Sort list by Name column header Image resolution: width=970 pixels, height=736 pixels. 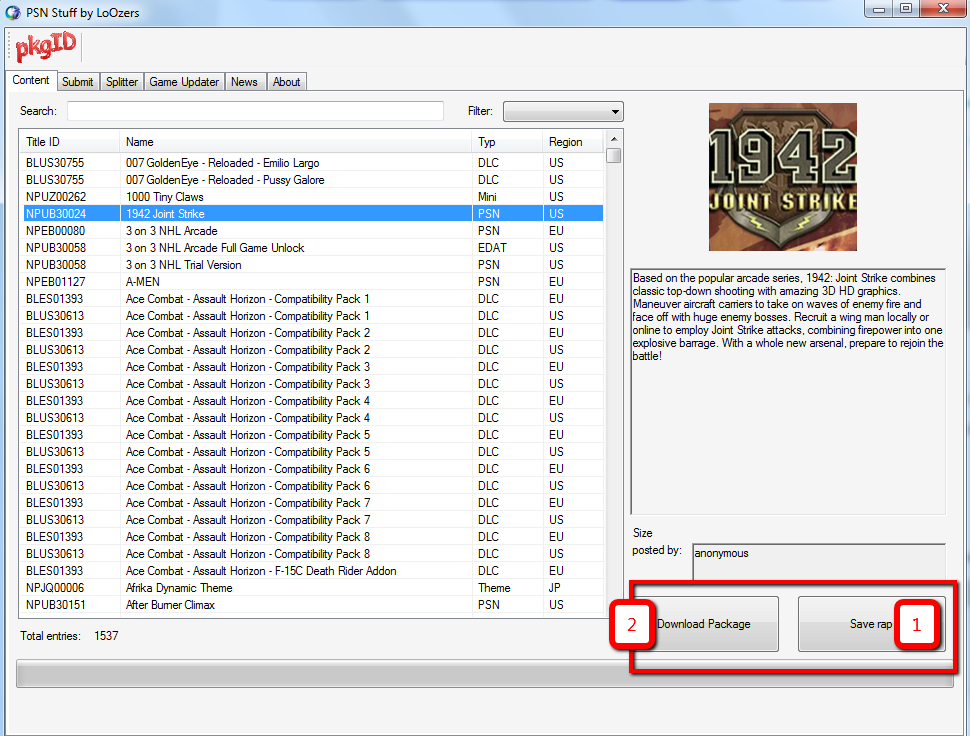tap(295, 142)
